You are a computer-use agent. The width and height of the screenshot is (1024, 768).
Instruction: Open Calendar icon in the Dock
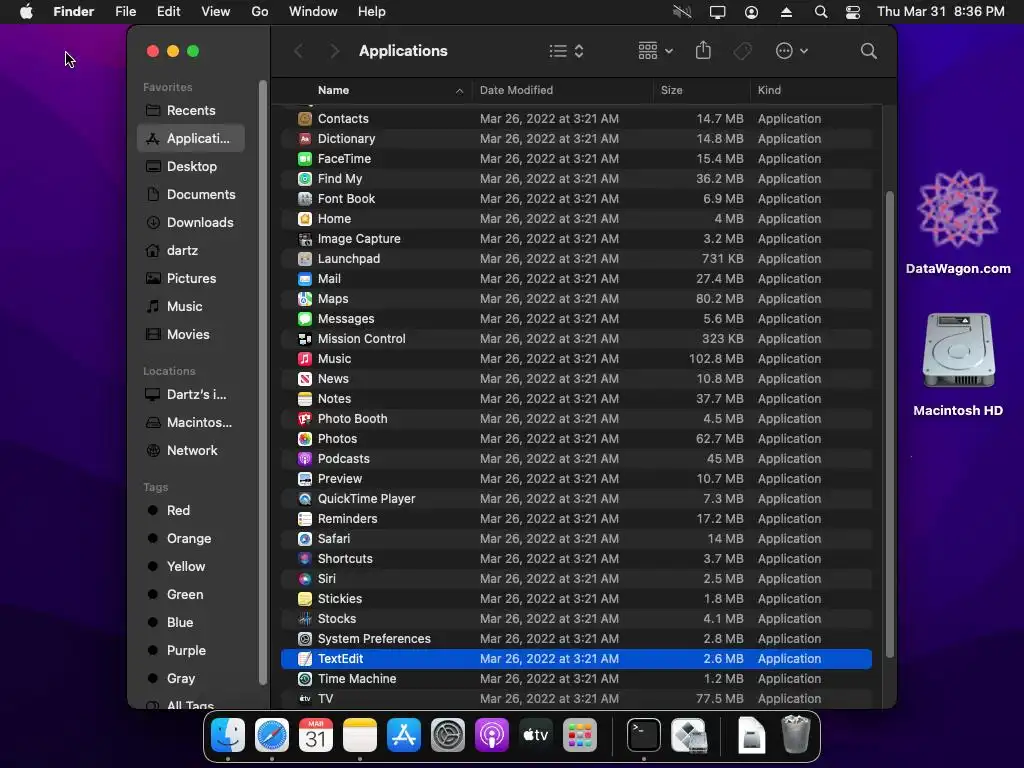[x=316, y=735]
